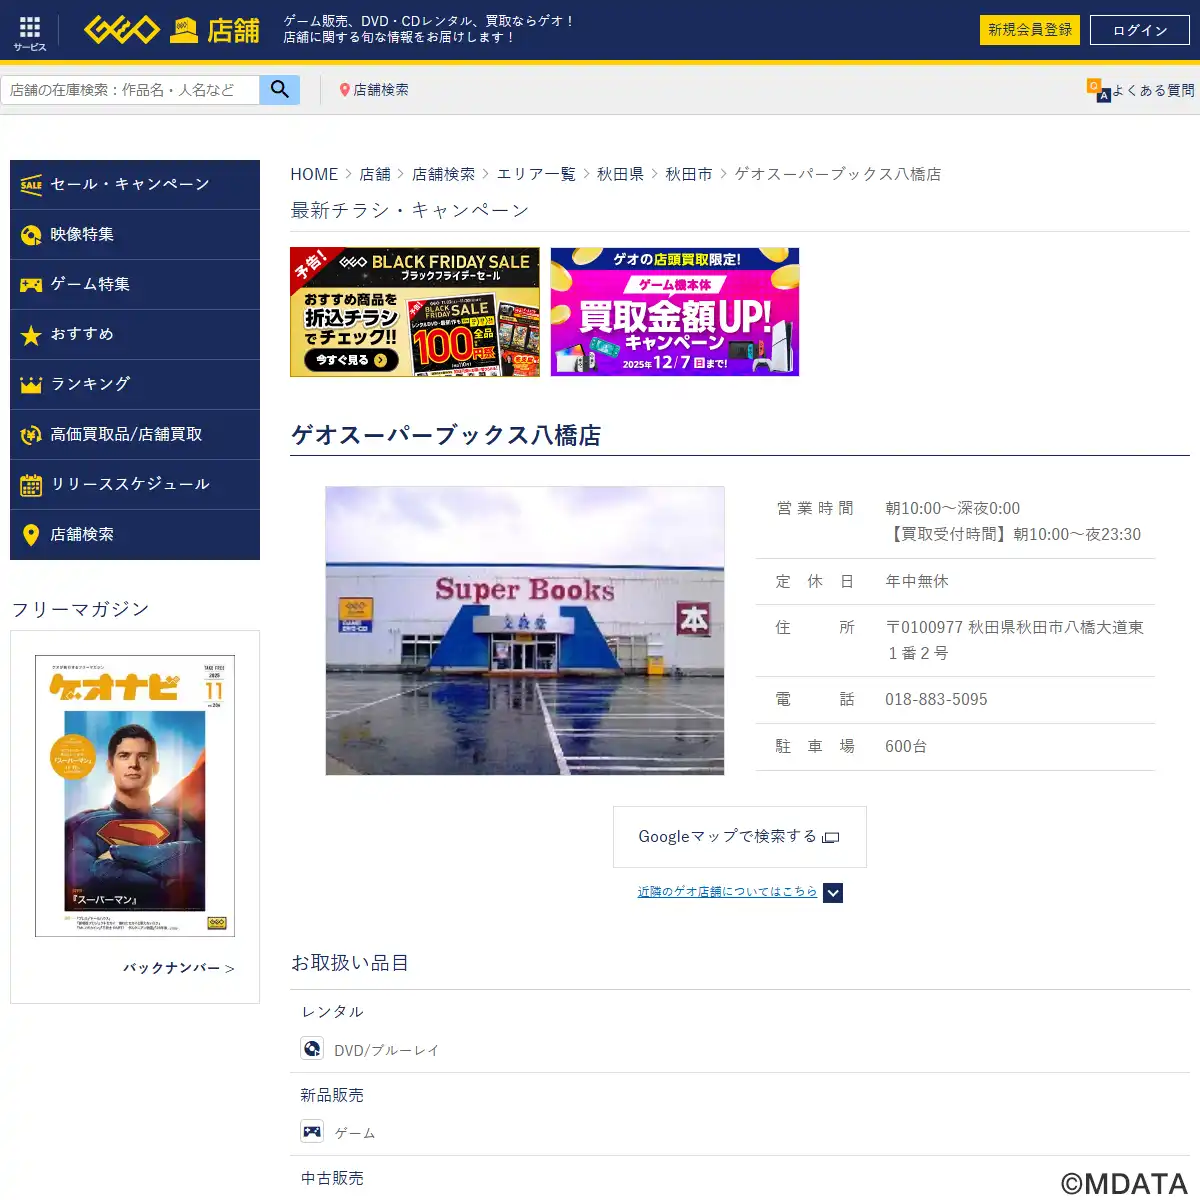Click the ゲーム controller icon under 新品販売
The height and width of the screenshot is (1200, 1200).
coord(312,1131)
